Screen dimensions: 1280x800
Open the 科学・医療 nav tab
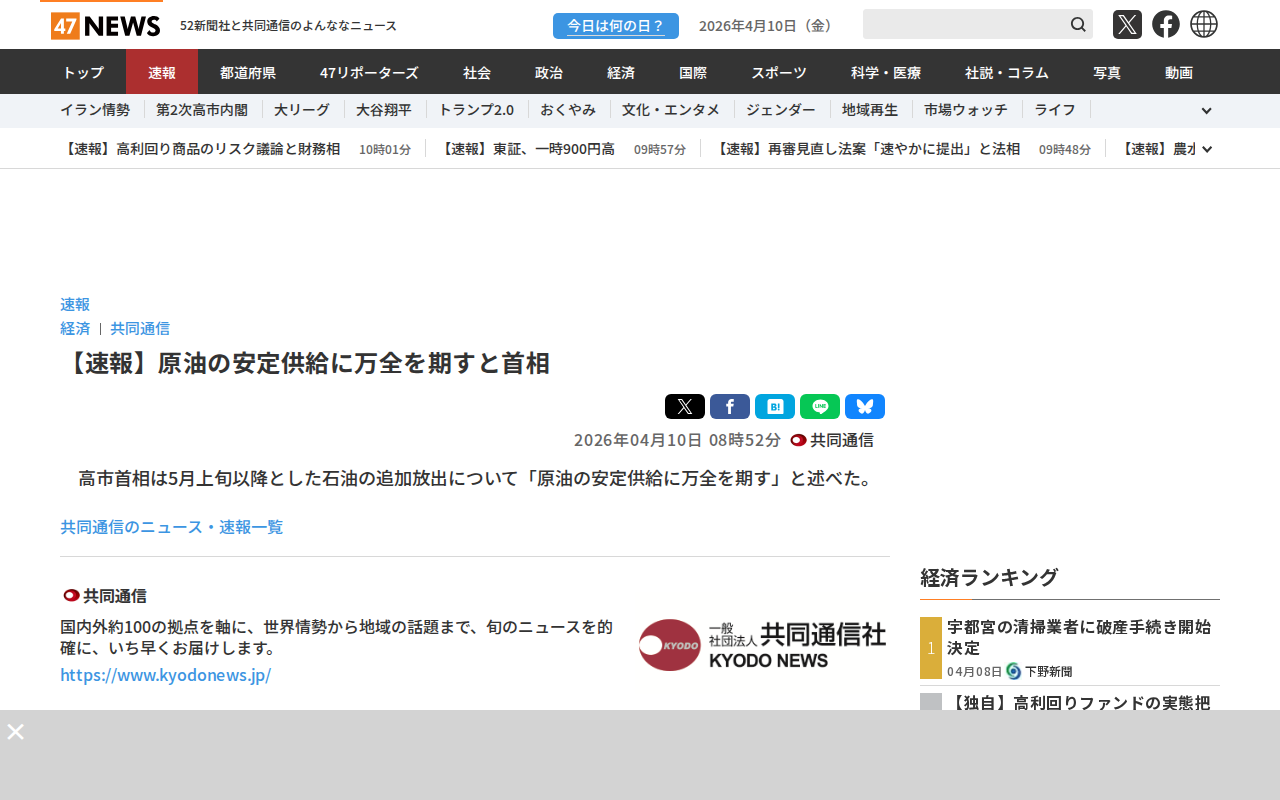pyautogui.click(x=886, y=72)
